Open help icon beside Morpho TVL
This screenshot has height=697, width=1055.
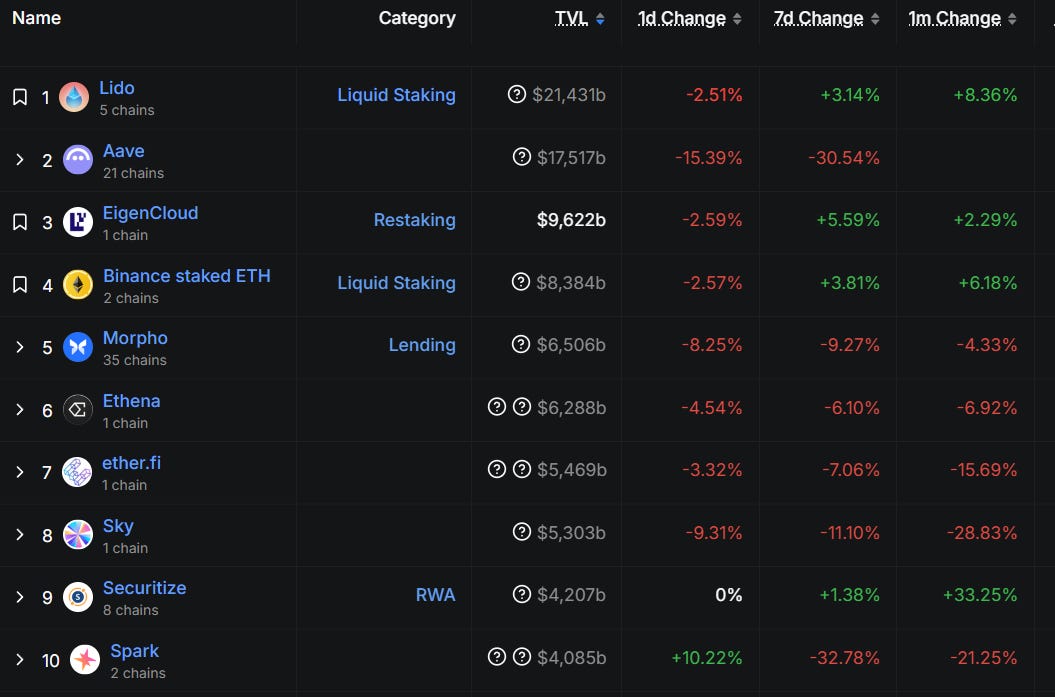pos(521,344)
